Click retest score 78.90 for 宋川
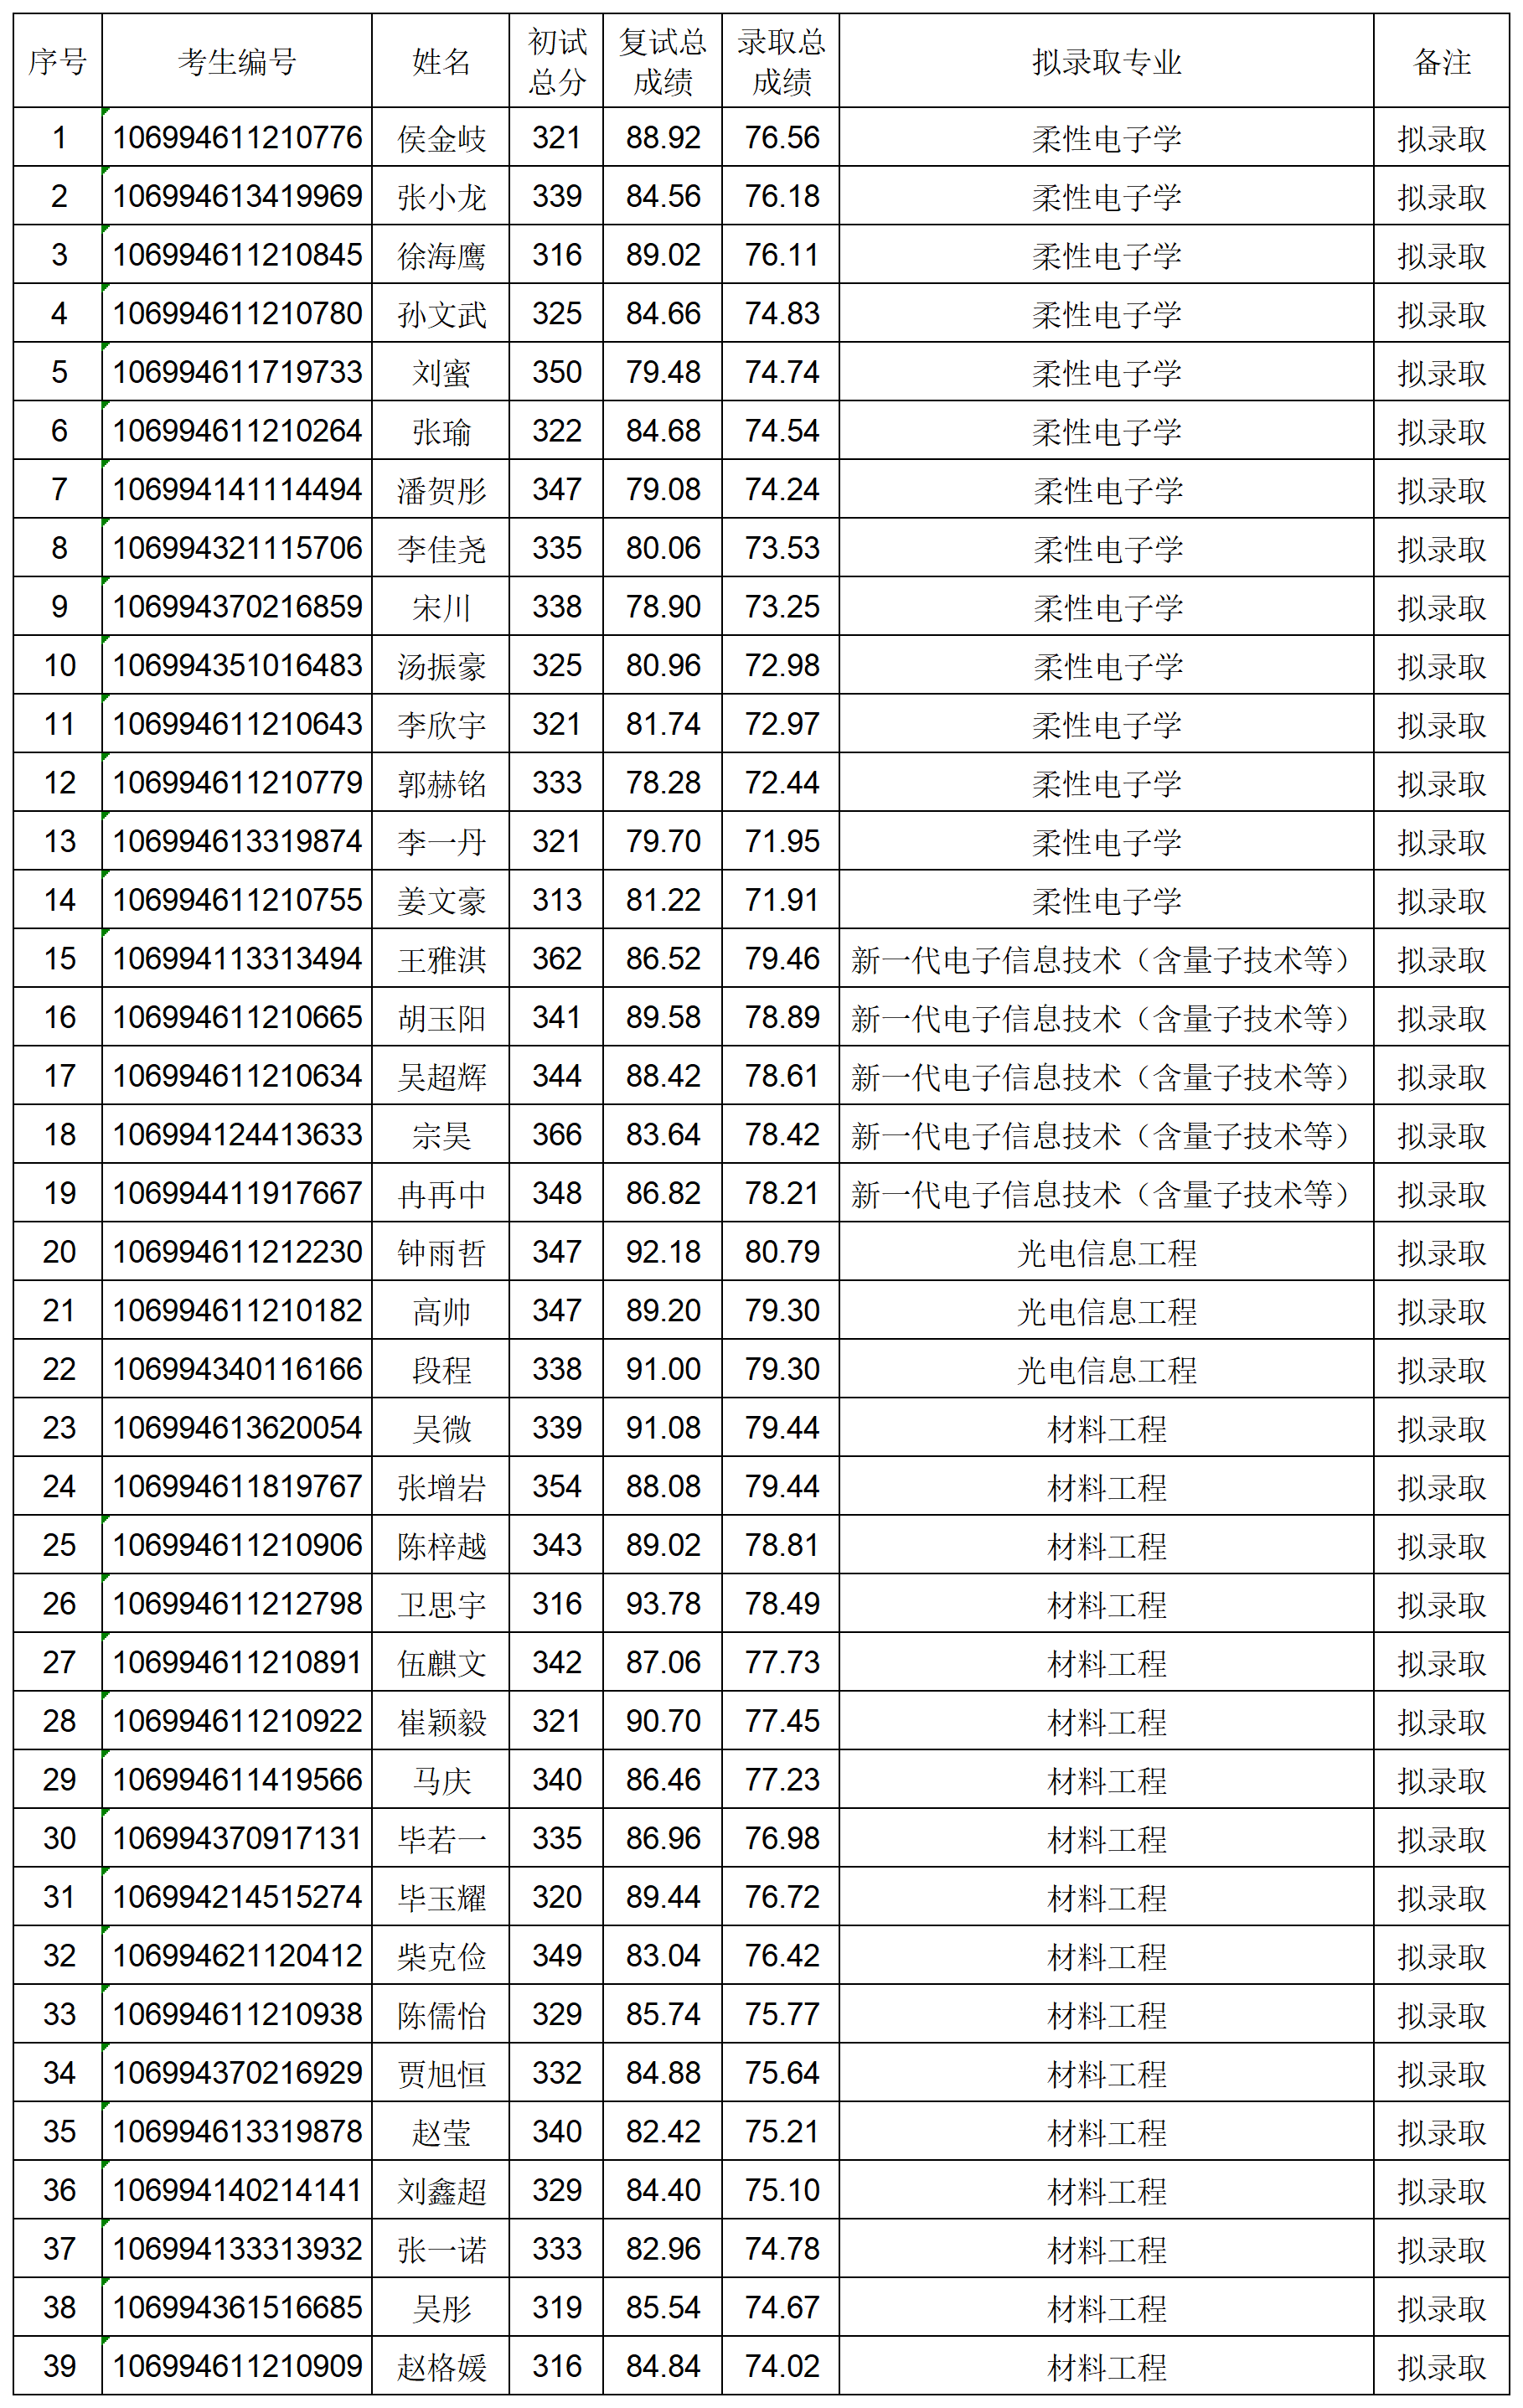1523x2408 pixels. click(662, 607)
